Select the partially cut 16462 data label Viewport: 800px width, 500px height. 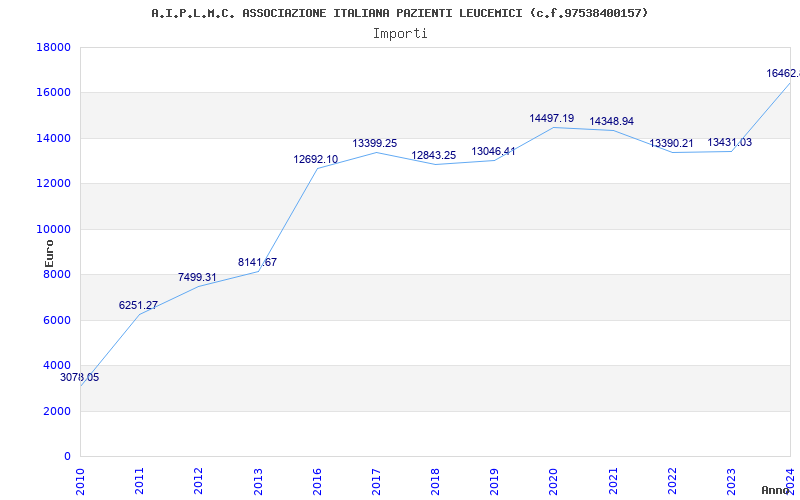[x=783, y=73]
